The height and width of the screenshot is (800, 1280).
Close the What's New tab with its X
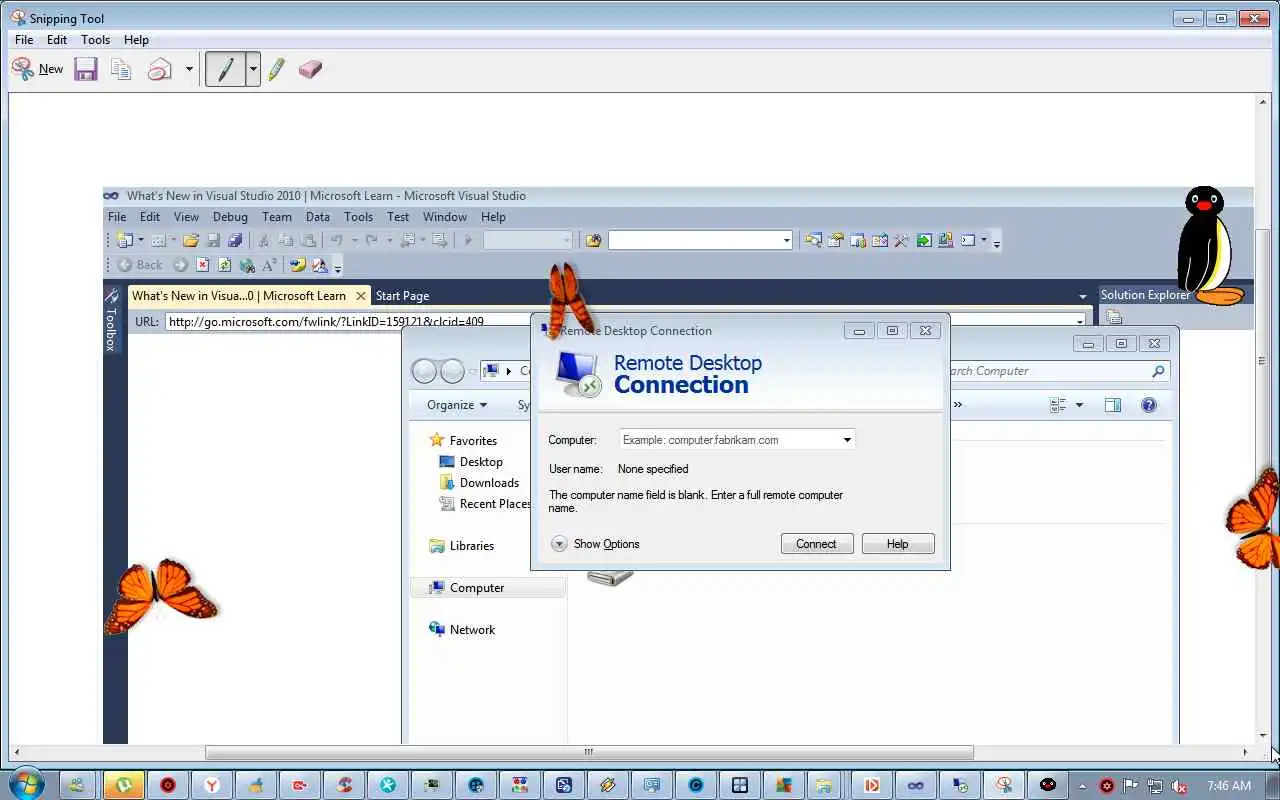[362, 296]
